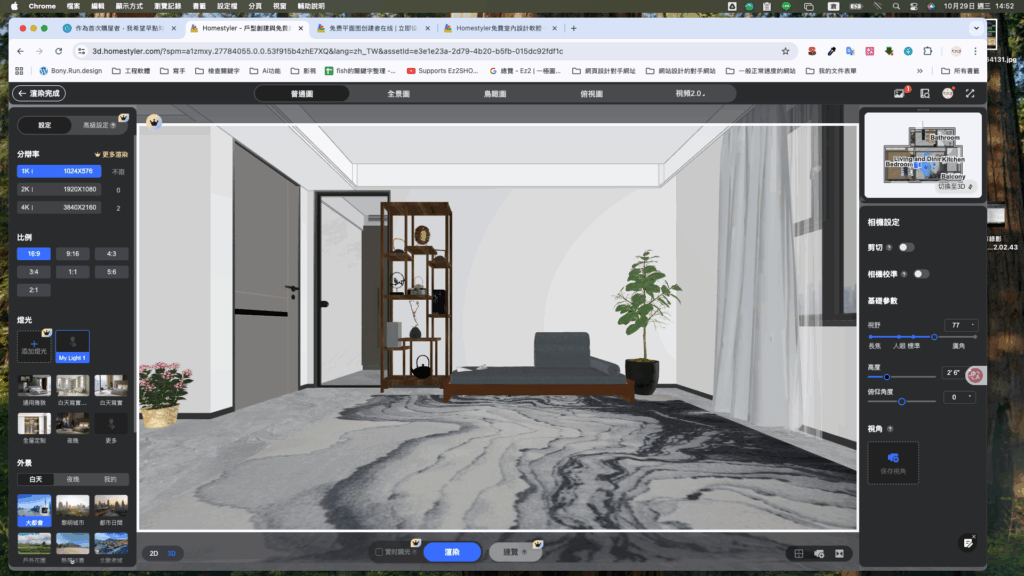
Task: Select the 9:16 aspect ratio option
Action: (73, 253)
